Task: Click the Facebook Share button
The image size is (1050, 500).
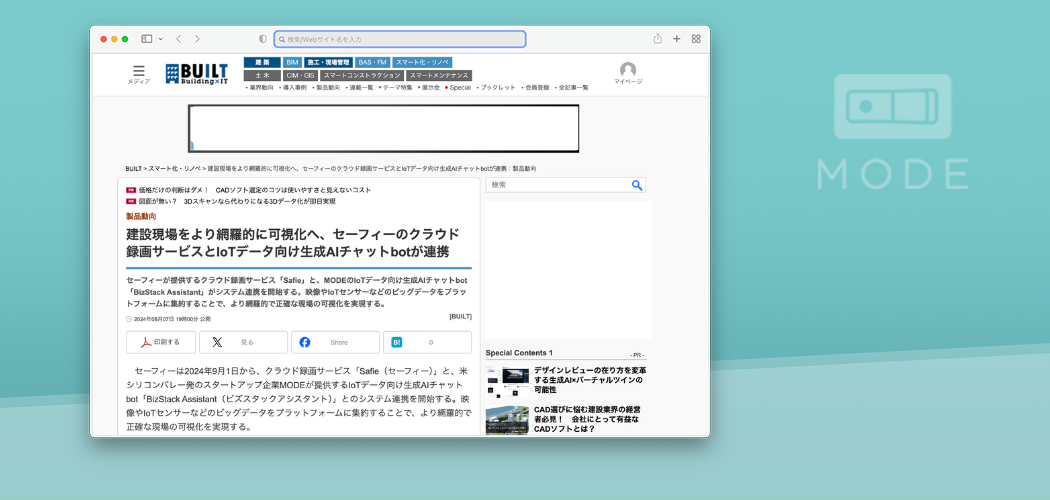Action: (x=335, y=342)
